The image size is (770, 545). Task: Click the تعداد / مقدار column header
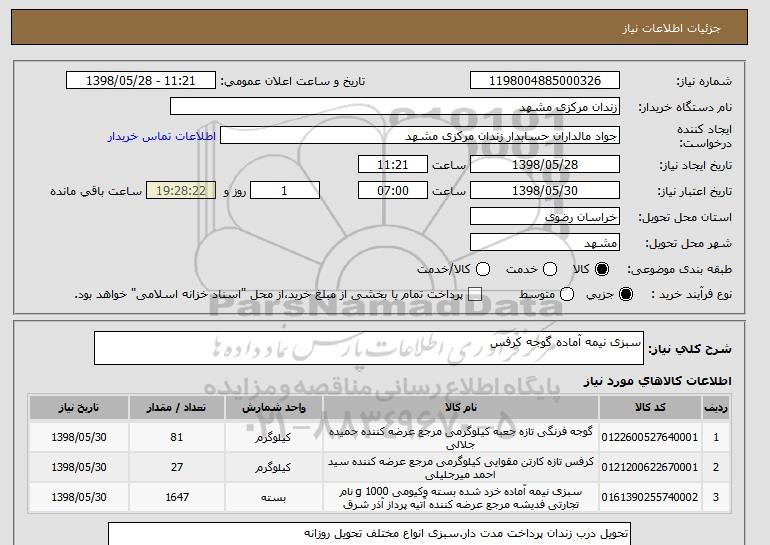pos(177,408)
